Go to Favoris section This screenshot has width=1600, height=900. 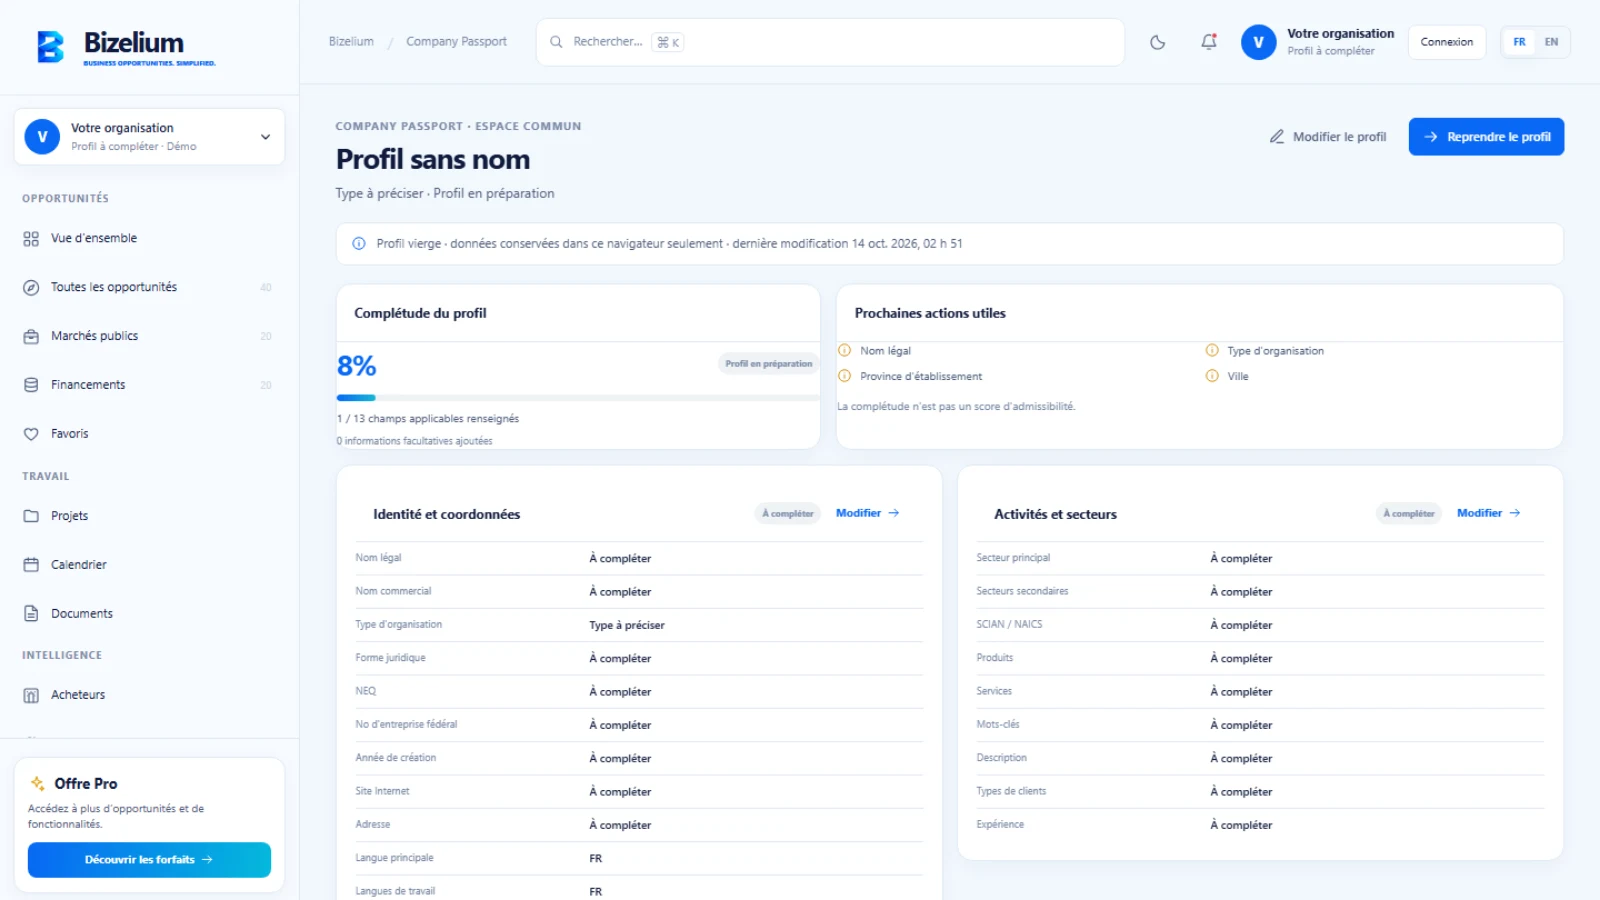click(148, 434)
